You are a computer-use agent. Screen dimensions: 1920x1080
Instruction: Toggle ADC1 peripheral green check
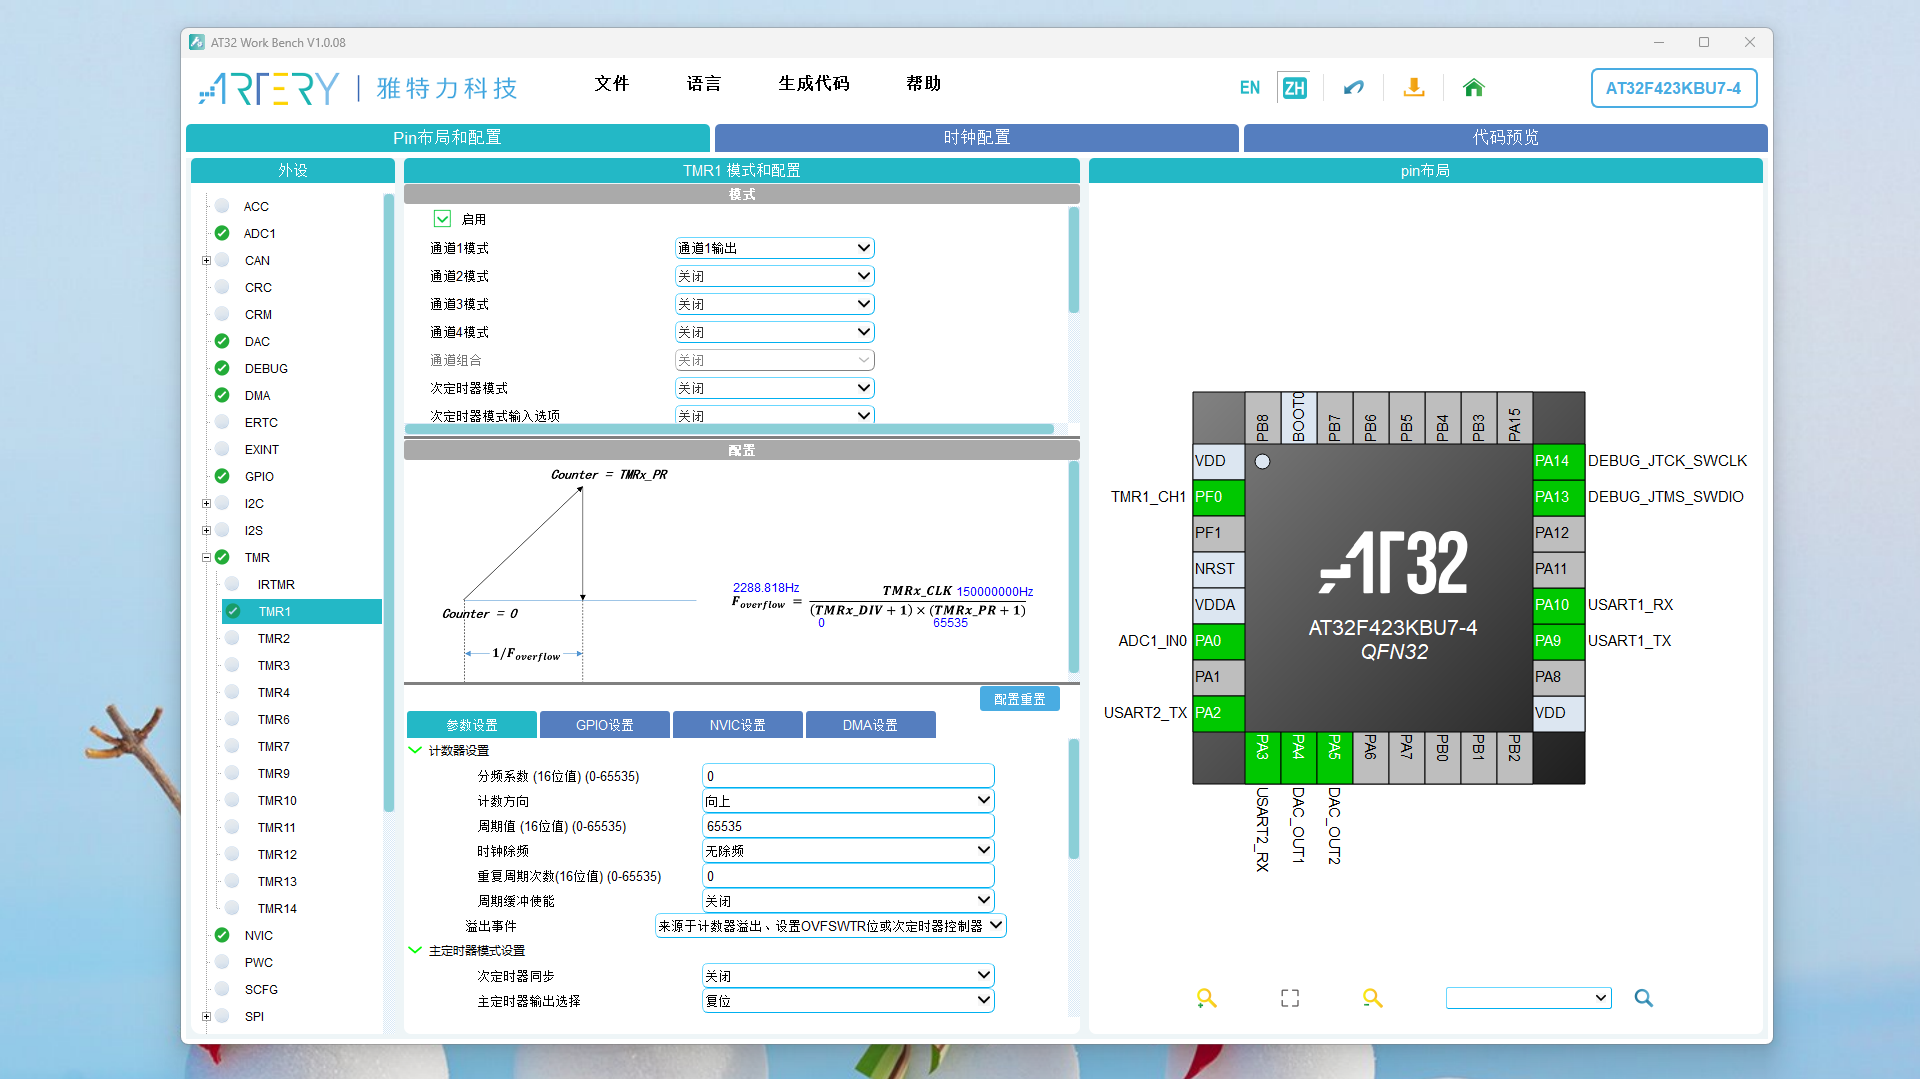tap(222, 233)
